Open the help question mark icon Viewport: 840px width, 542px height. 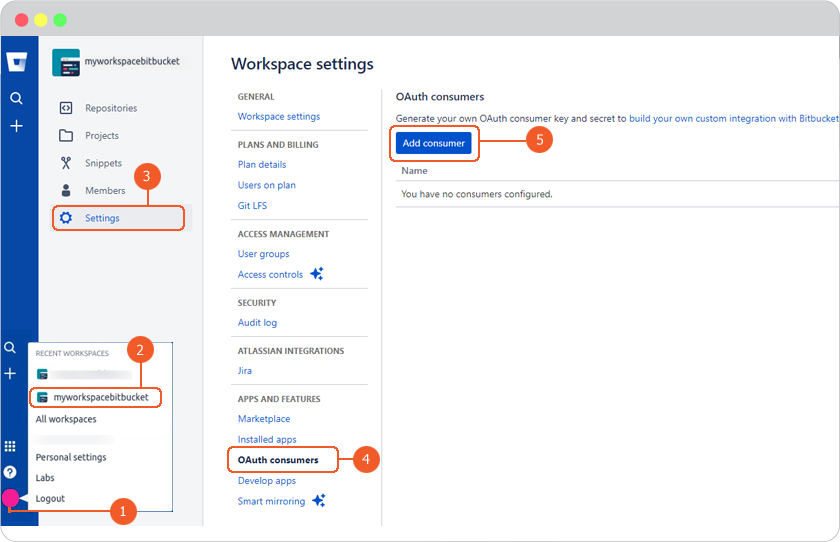(x=10, y=472)
